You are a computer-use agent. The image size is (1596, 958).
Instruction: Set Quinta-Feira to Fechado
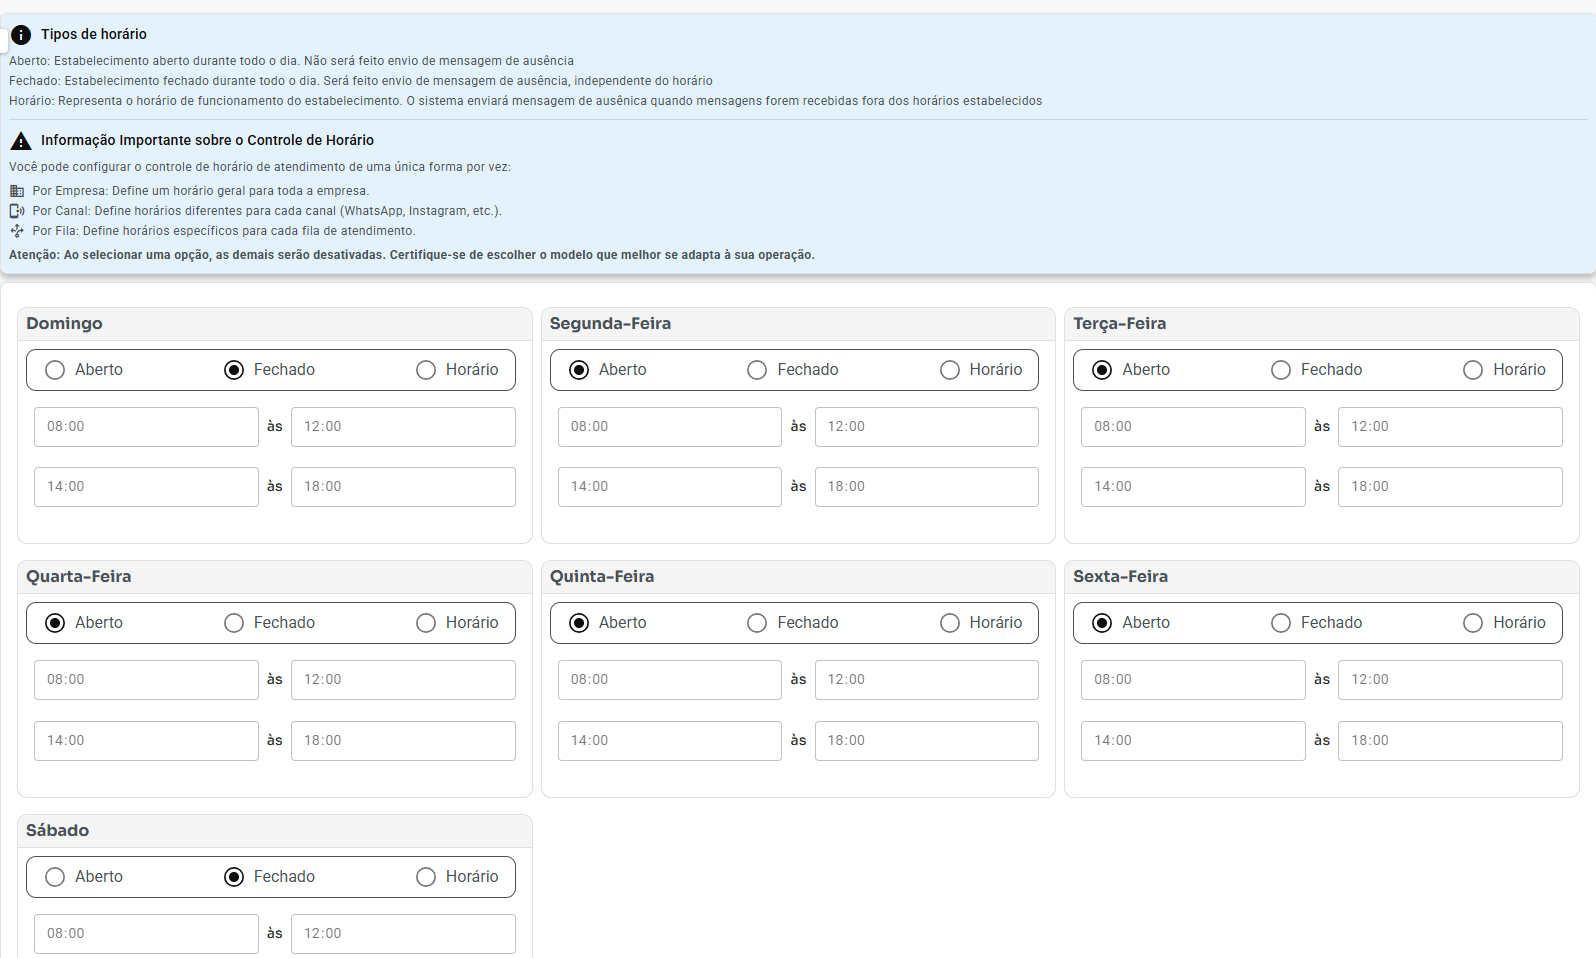pyautogui.click(x=757, y=623)
